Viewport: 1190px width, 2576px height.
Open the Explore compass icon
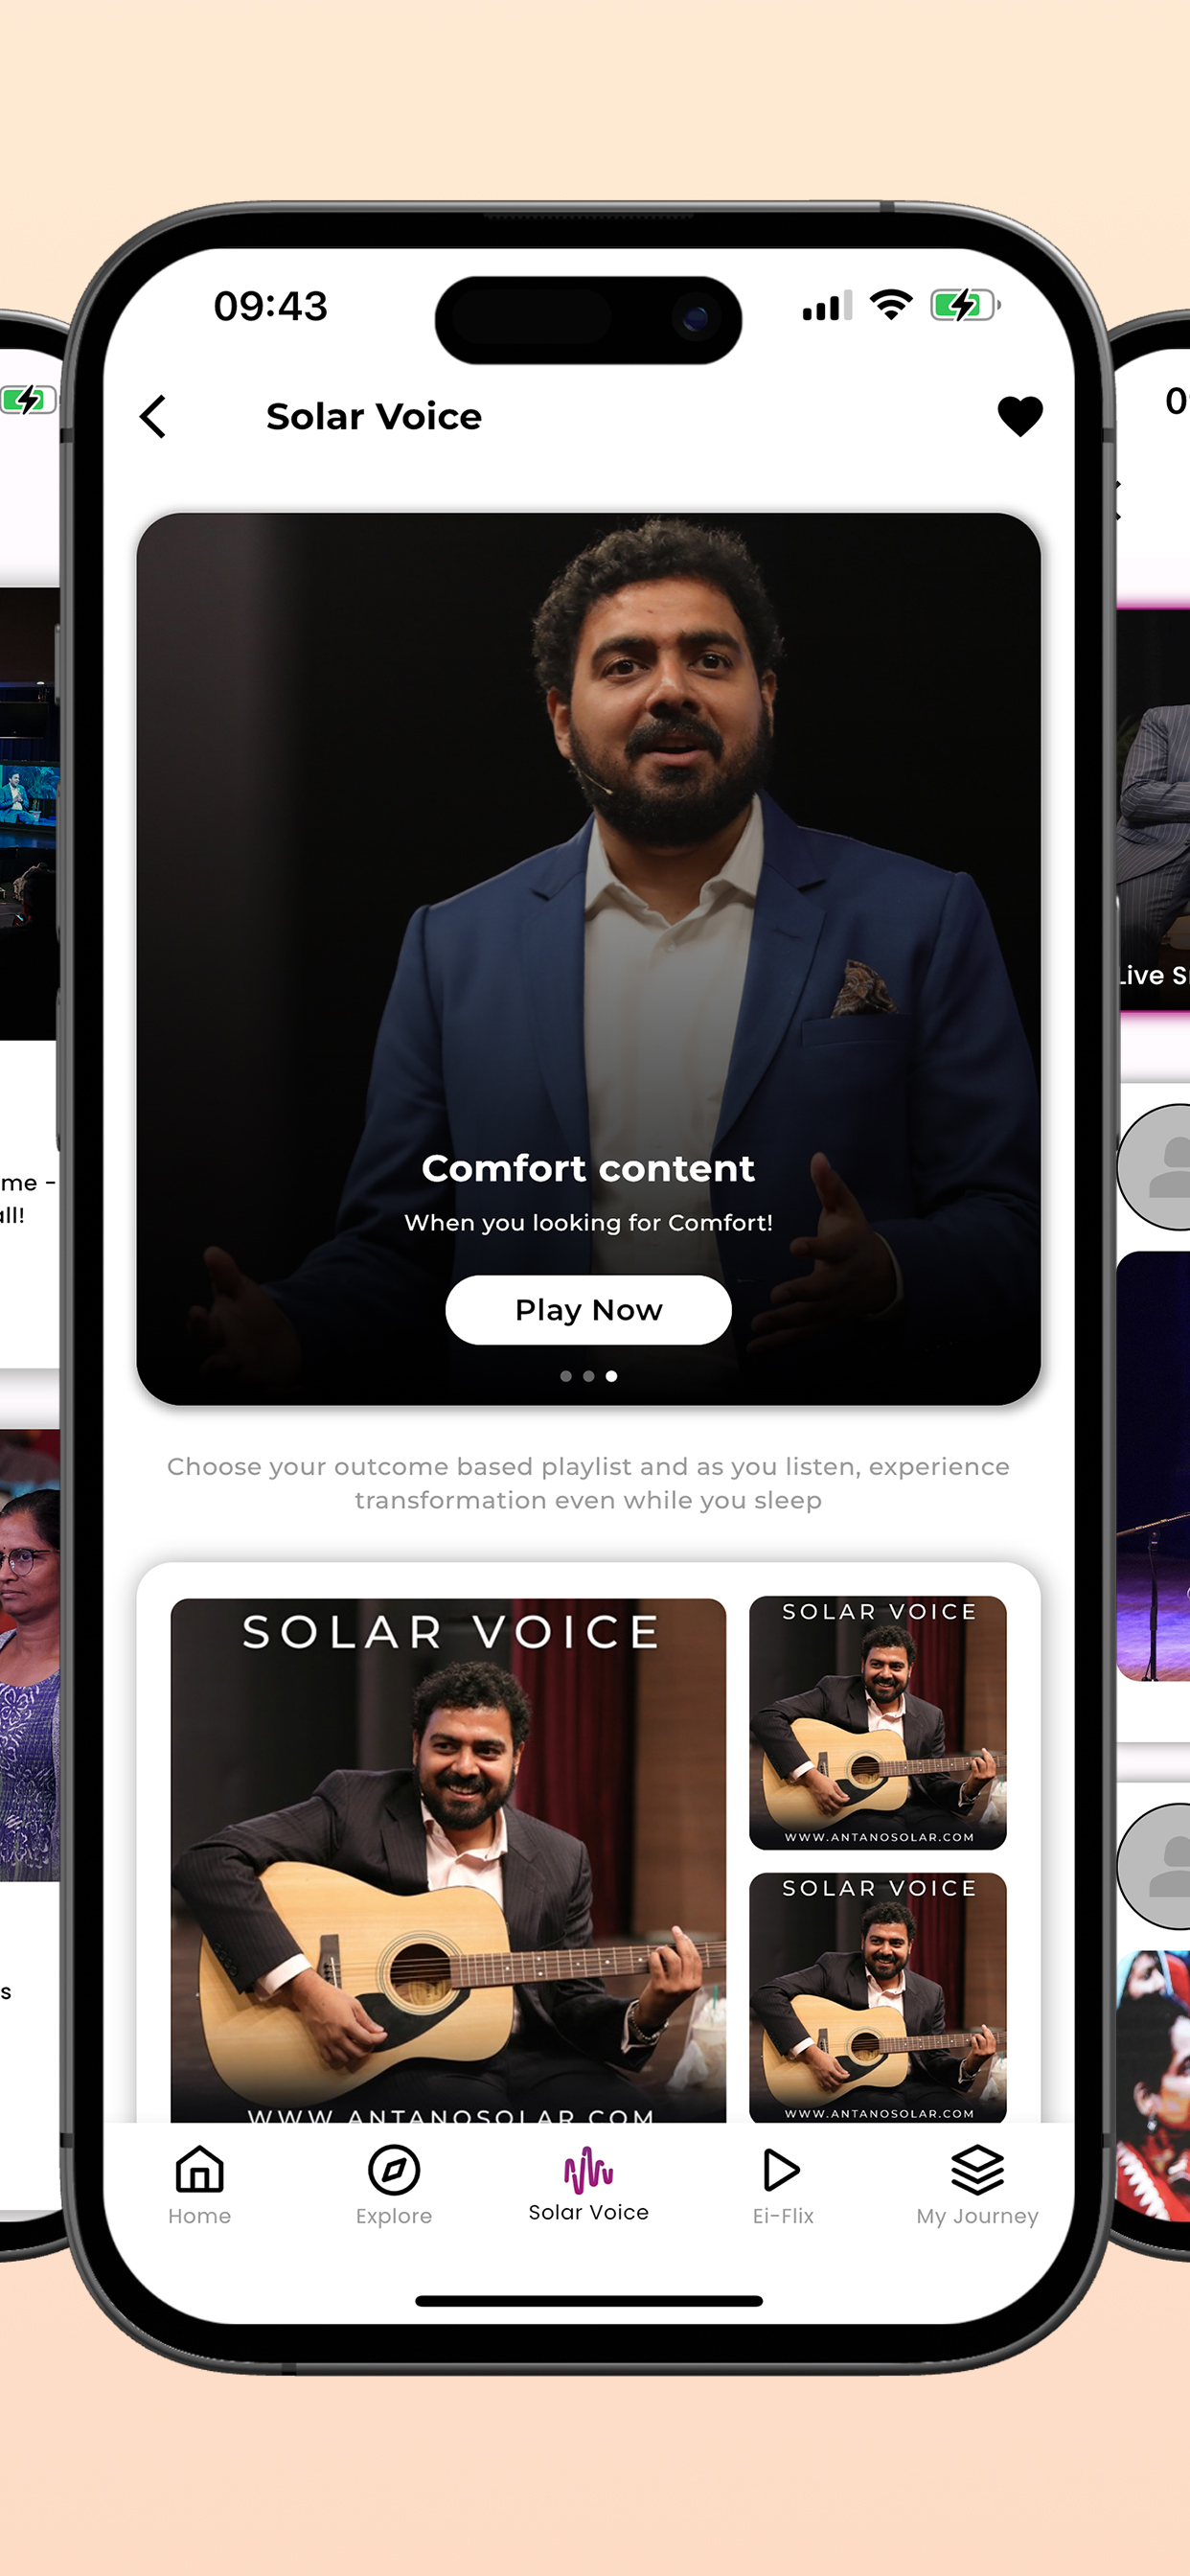click(x=394, y=2170)
